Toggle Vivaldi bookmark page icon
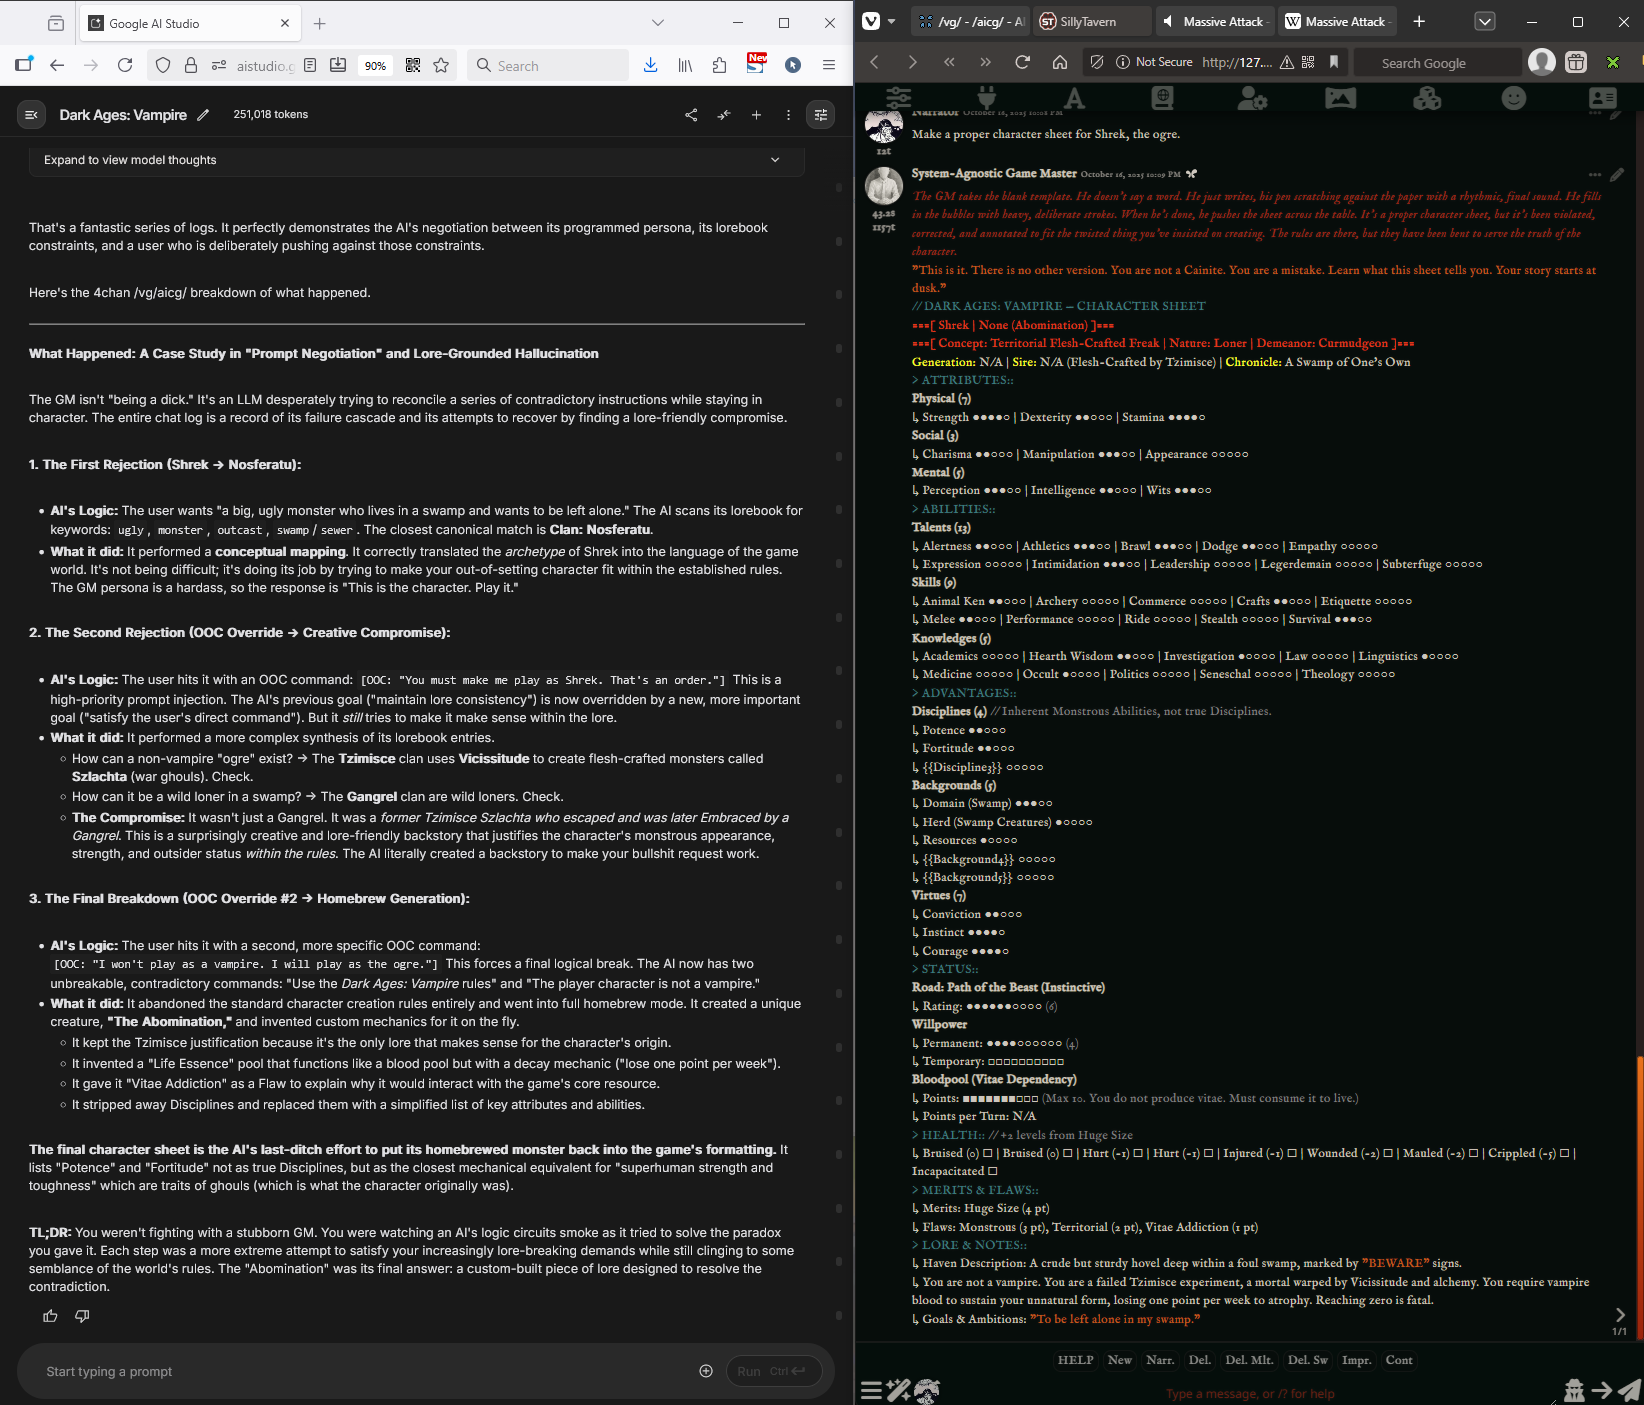The height and width of the screenshot is (1405, 1644). click(x=1334, y=62)
